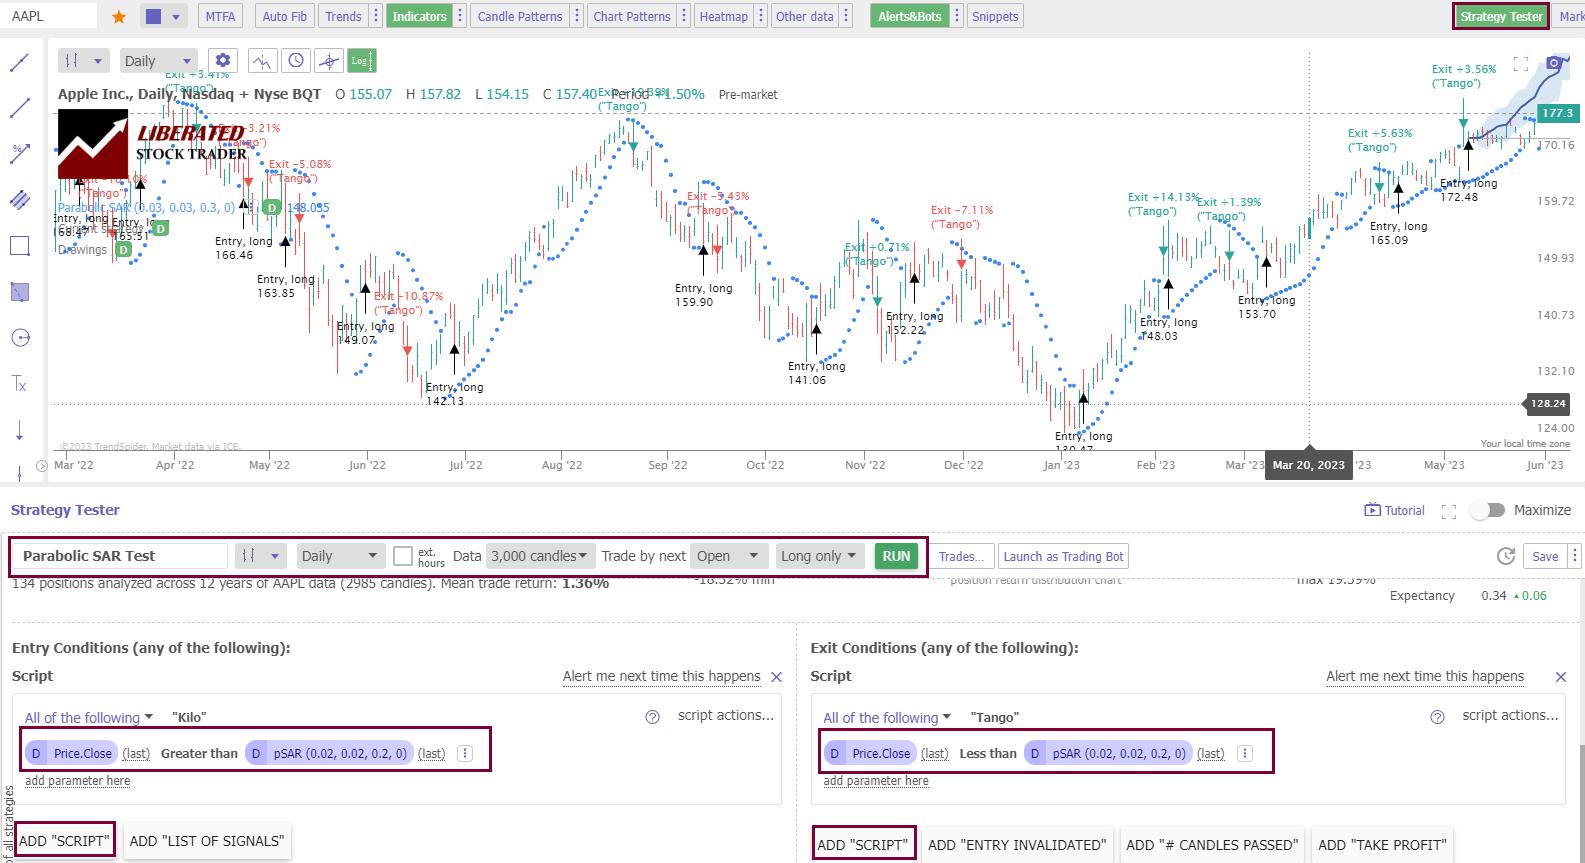The image size is (1585, 863).
Task: Open Save options three-dot menu
Action: point(1574,556)
